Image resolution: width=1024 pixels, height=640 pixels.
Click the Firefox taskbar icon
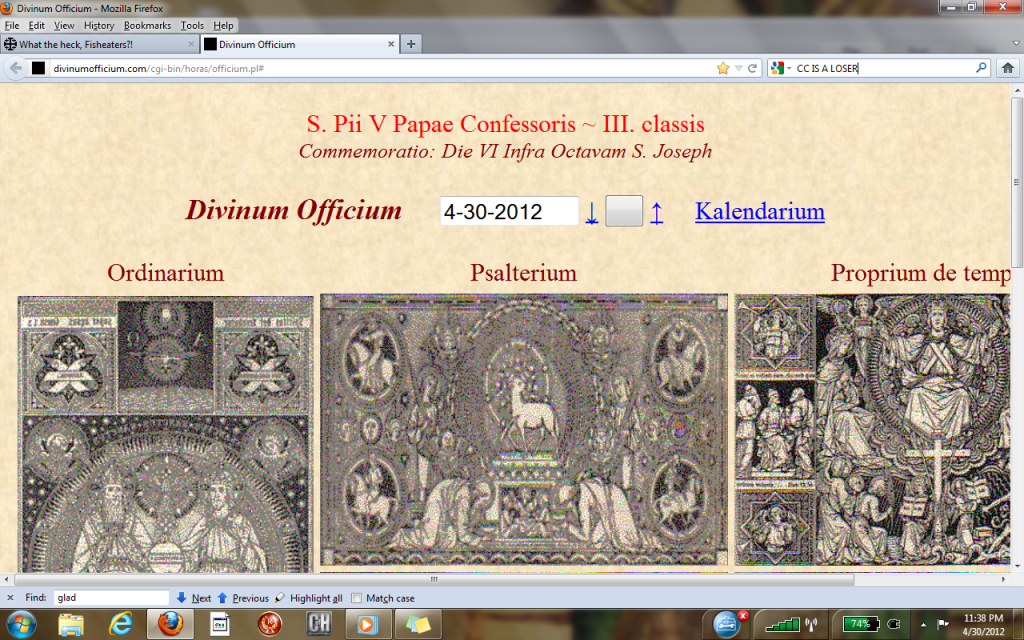pos(170,624)
